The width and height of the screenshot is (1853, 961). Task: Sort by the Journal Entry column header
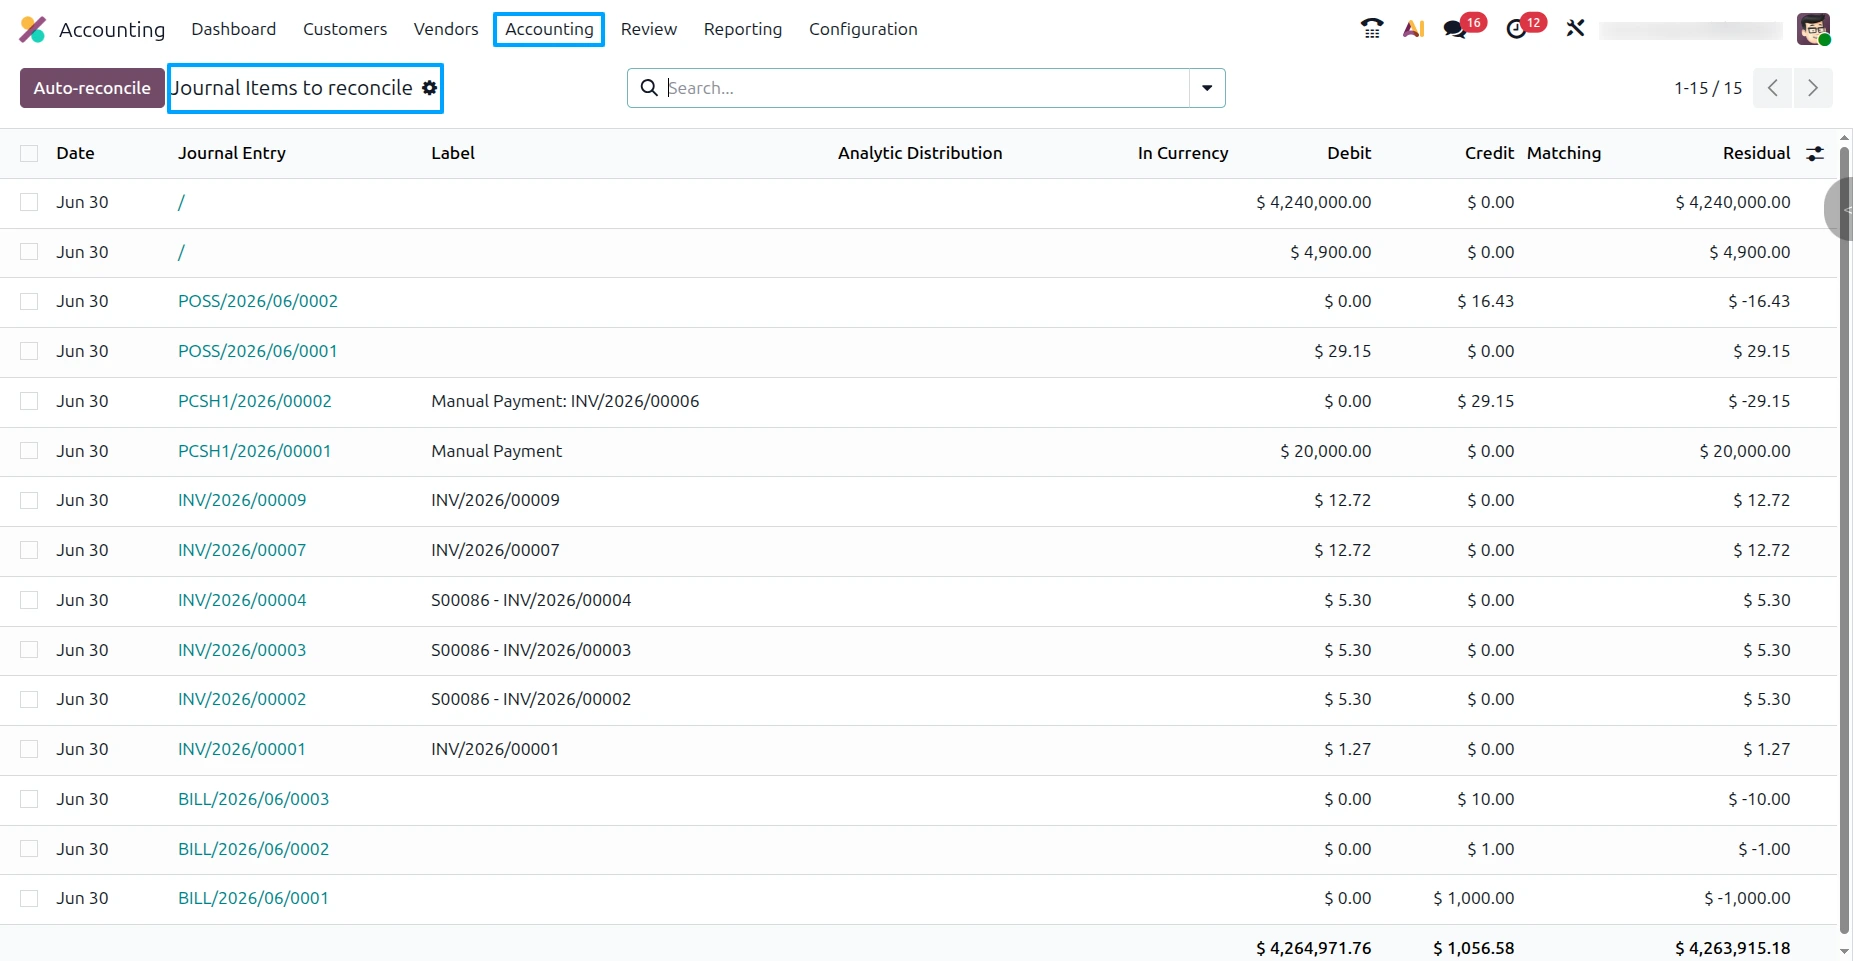pos(232,153)
